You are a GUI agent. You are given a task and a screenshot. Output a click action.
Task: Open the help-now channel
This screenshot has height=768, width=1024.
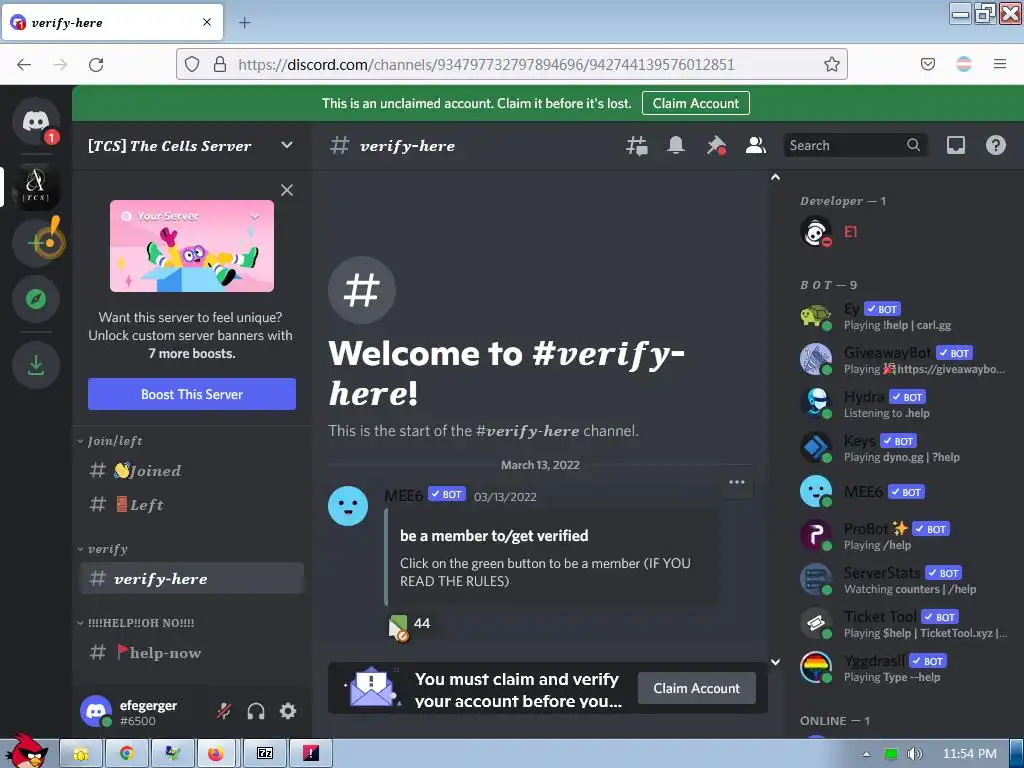tap(192, 652)
